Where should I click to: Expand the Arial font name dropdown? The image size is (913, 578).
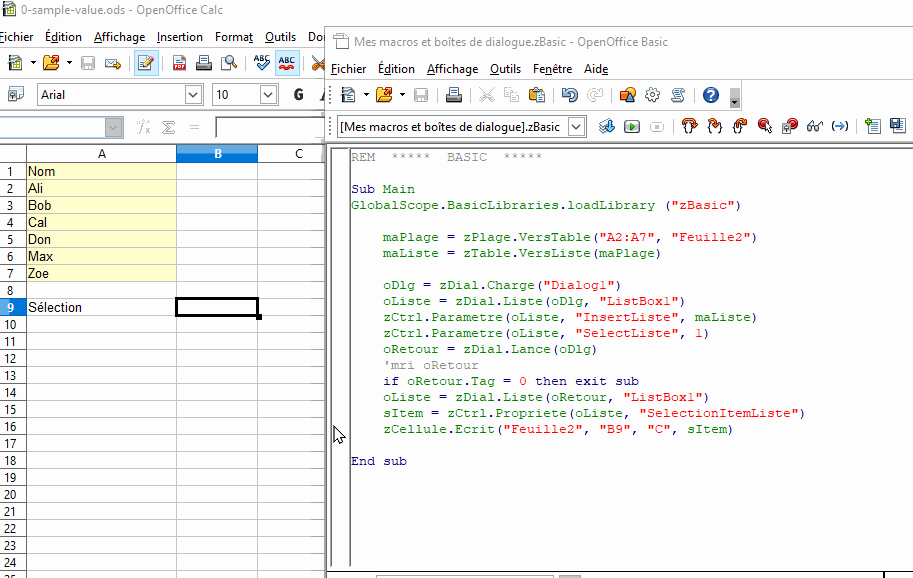tap(193, 94)
